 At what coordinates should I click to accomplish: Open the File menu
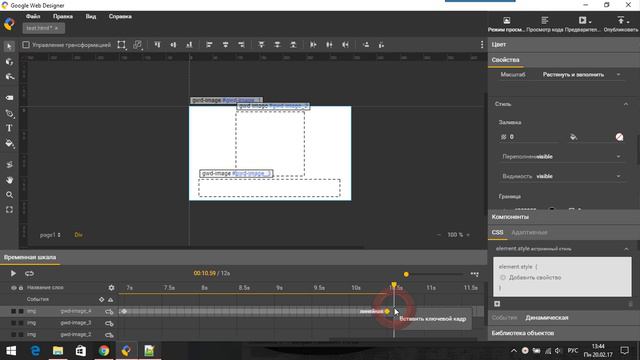pyautogui.click(x=33, y=16)
